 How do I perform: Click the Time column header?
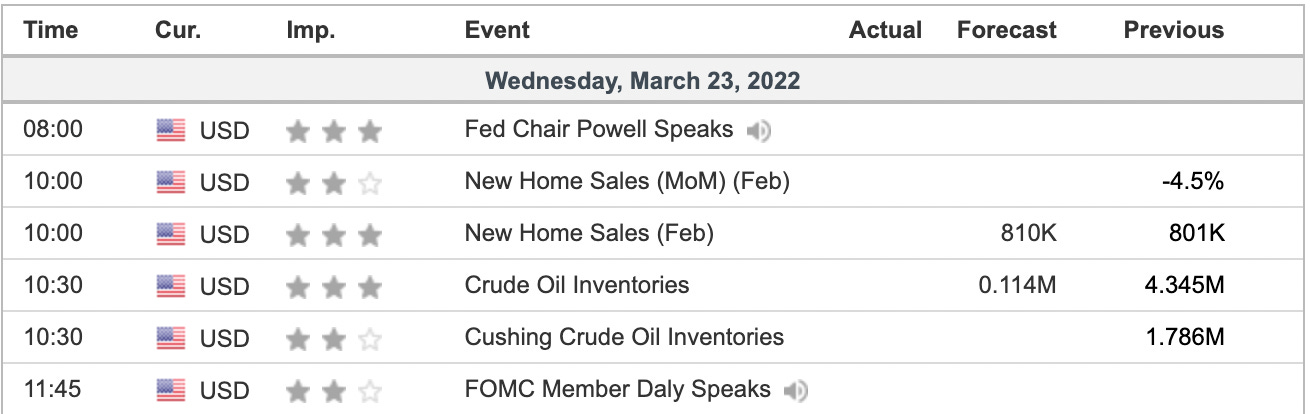[51, 30]
